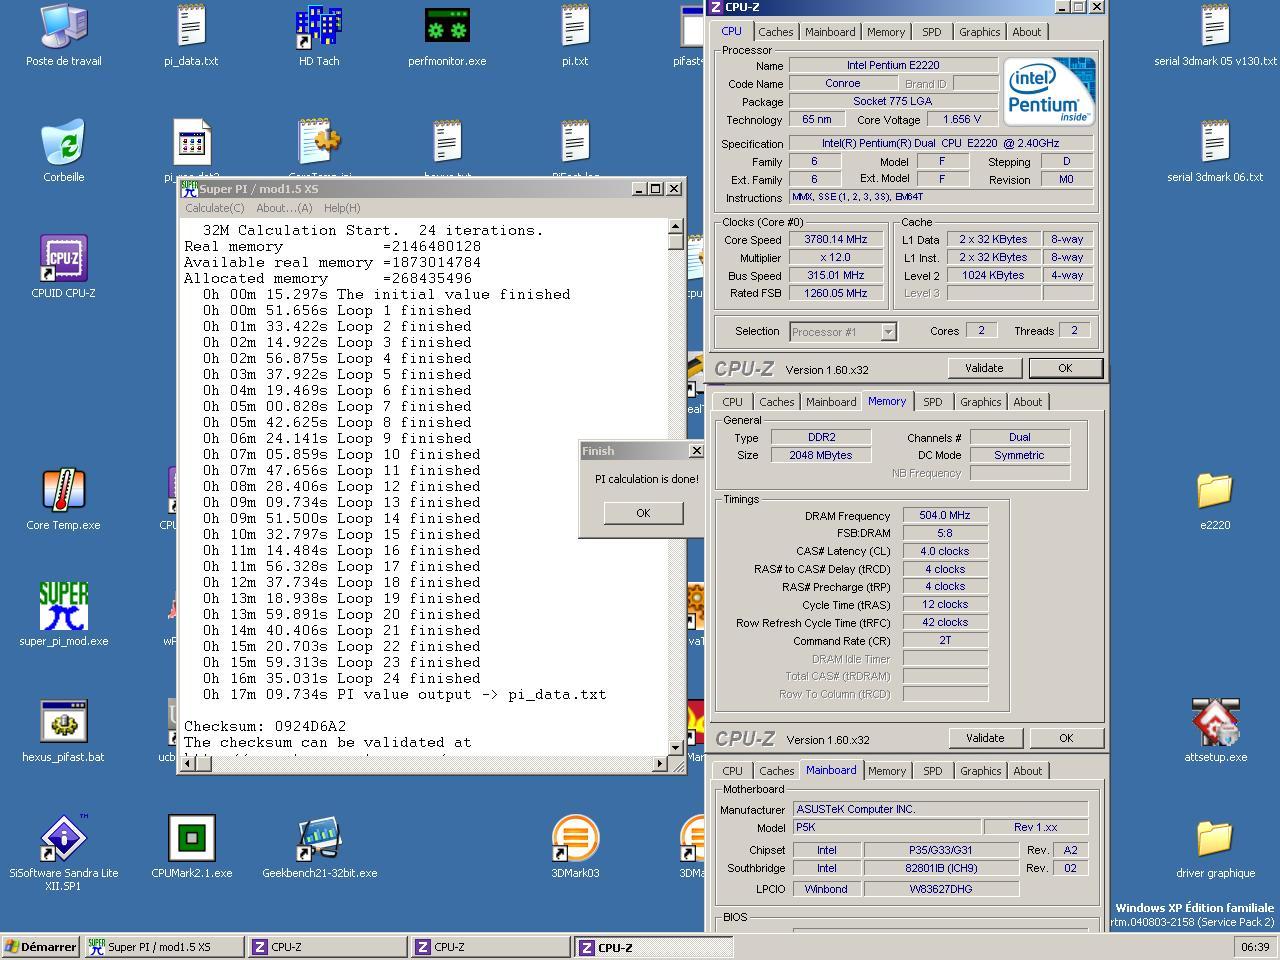
Task: Click Super PI horizontal scroll right arrow
Action: 659,763
